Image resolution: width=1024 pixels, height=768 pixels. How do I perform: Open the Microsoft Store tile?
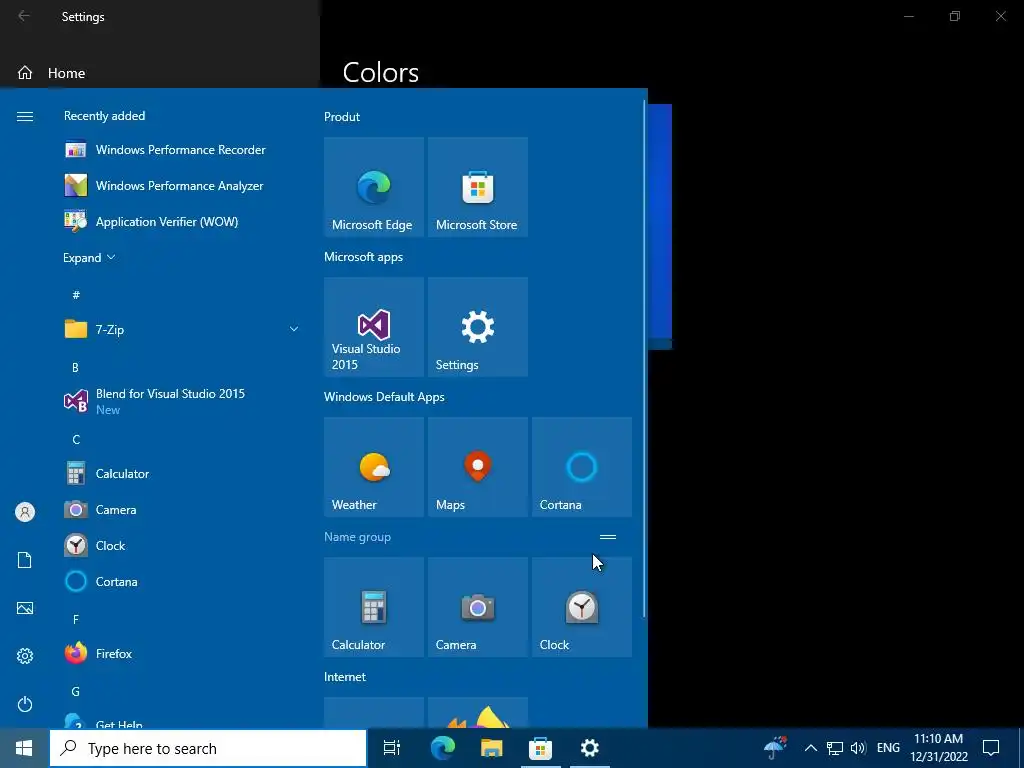477,187
